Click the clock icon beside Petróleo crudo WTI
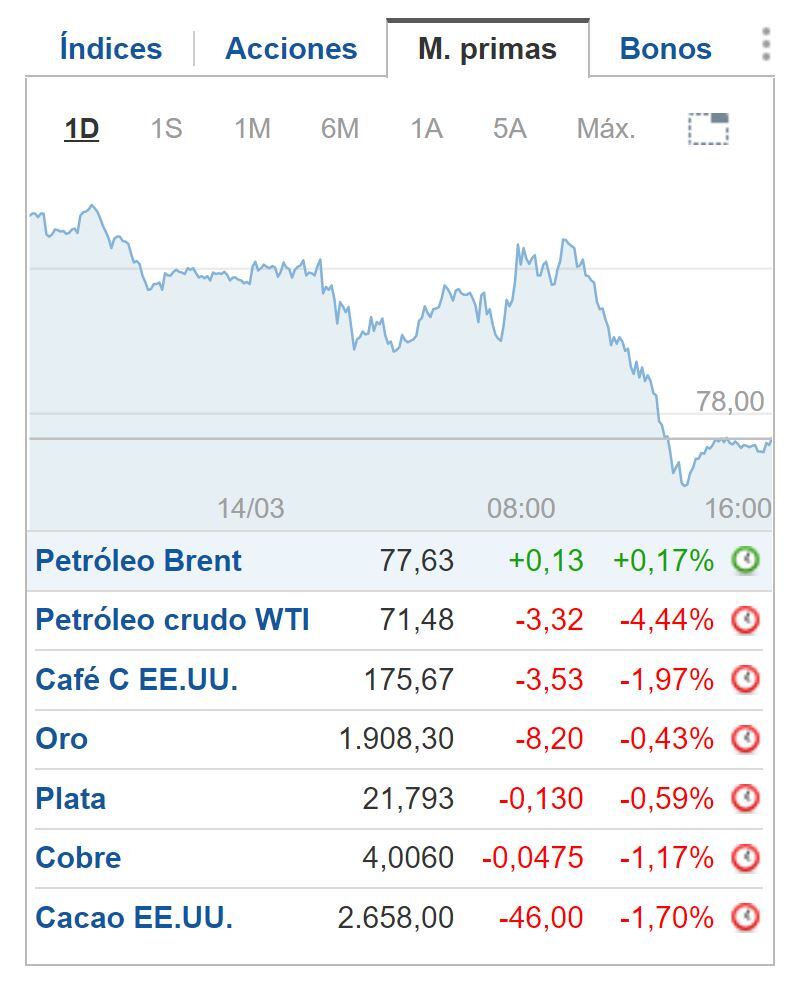790x999 pixels. pos(745,620)
